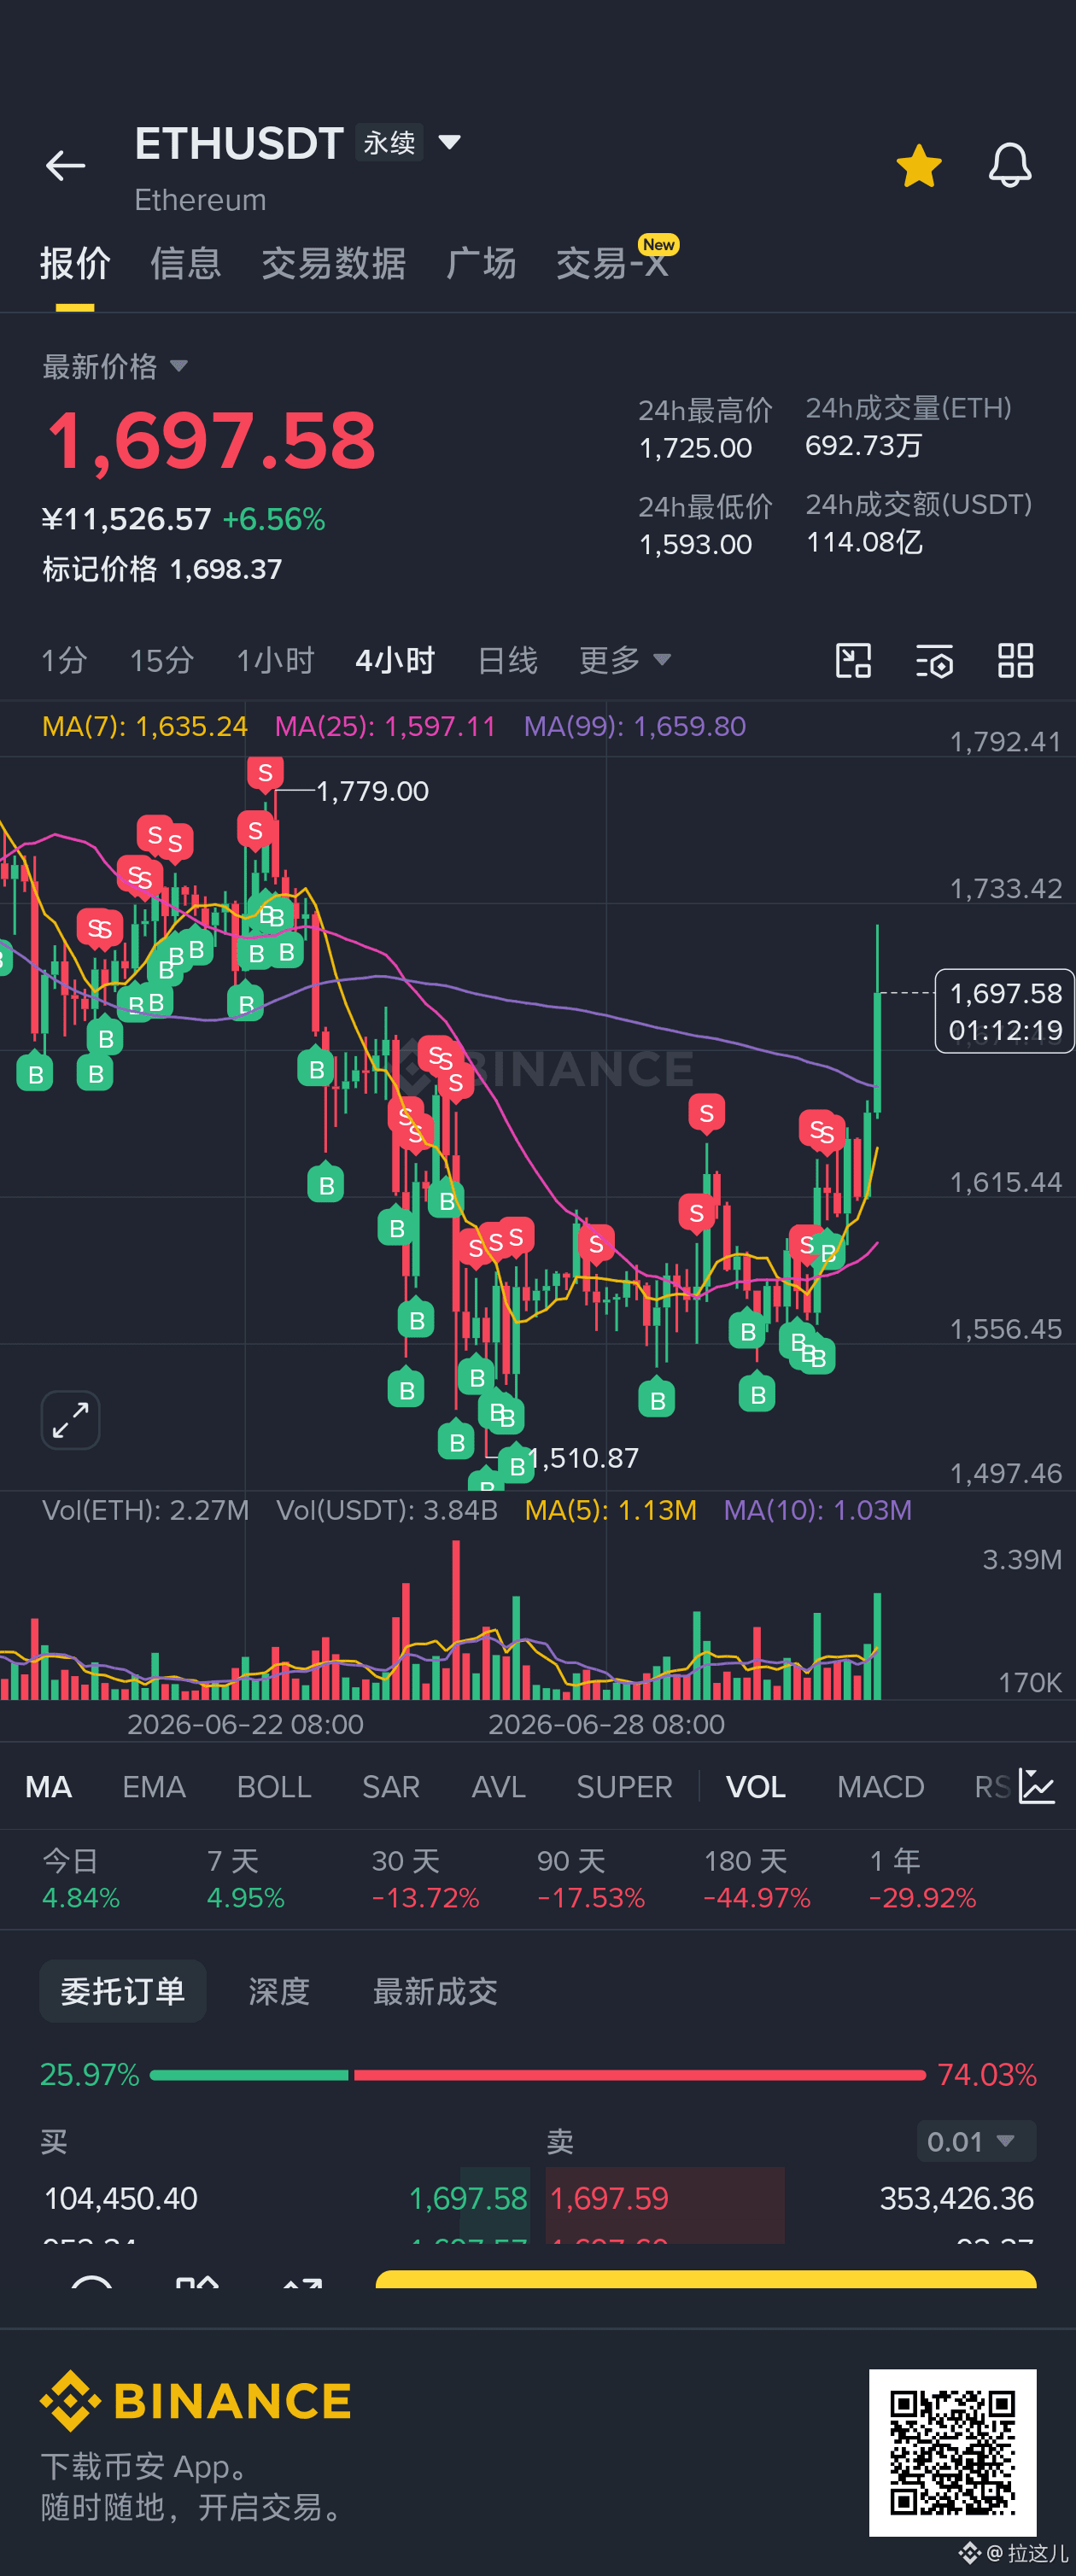This screenshot has height=2576, width=1076.
Task: Toggle the AVL indicator
Action: [498, 1786]
